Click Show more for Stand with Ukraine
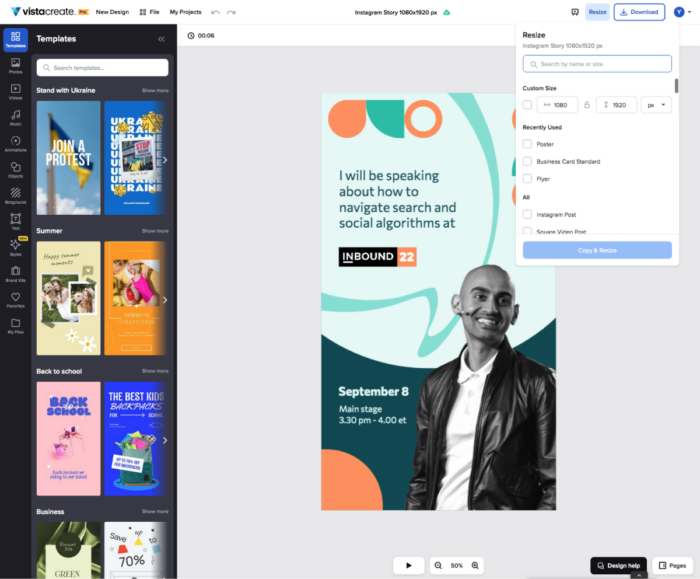This screenshot has height=579, width=700. [155, 91]
